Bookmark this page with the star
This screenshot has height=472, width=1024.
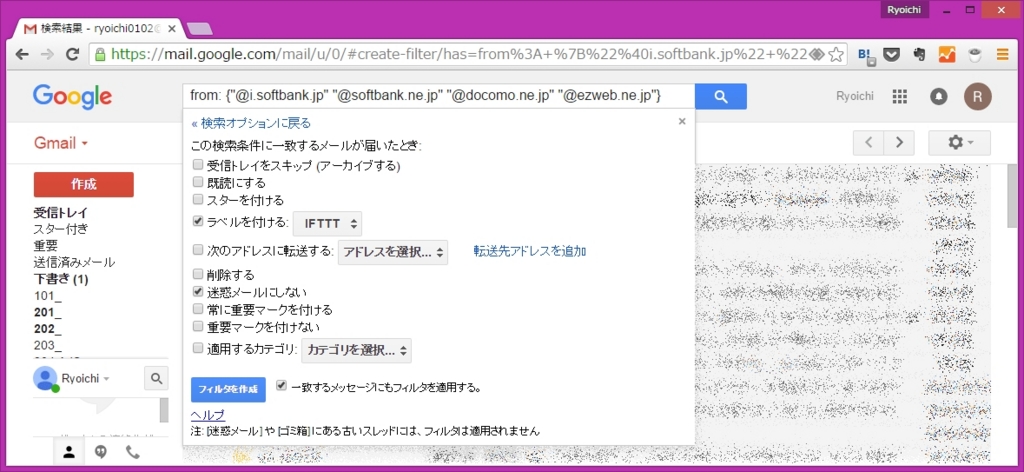835,55
